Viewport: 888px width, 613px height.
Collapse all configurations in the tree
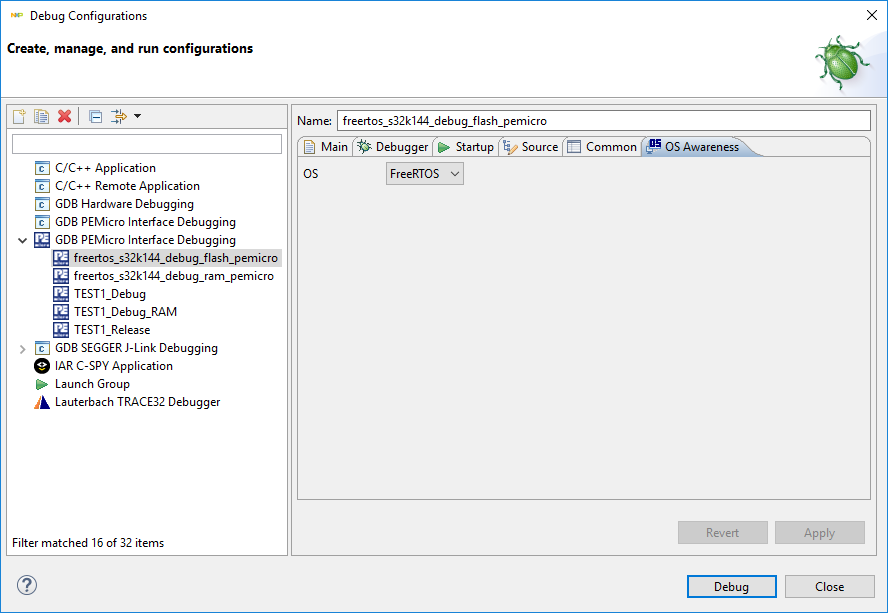pos(95,116)
